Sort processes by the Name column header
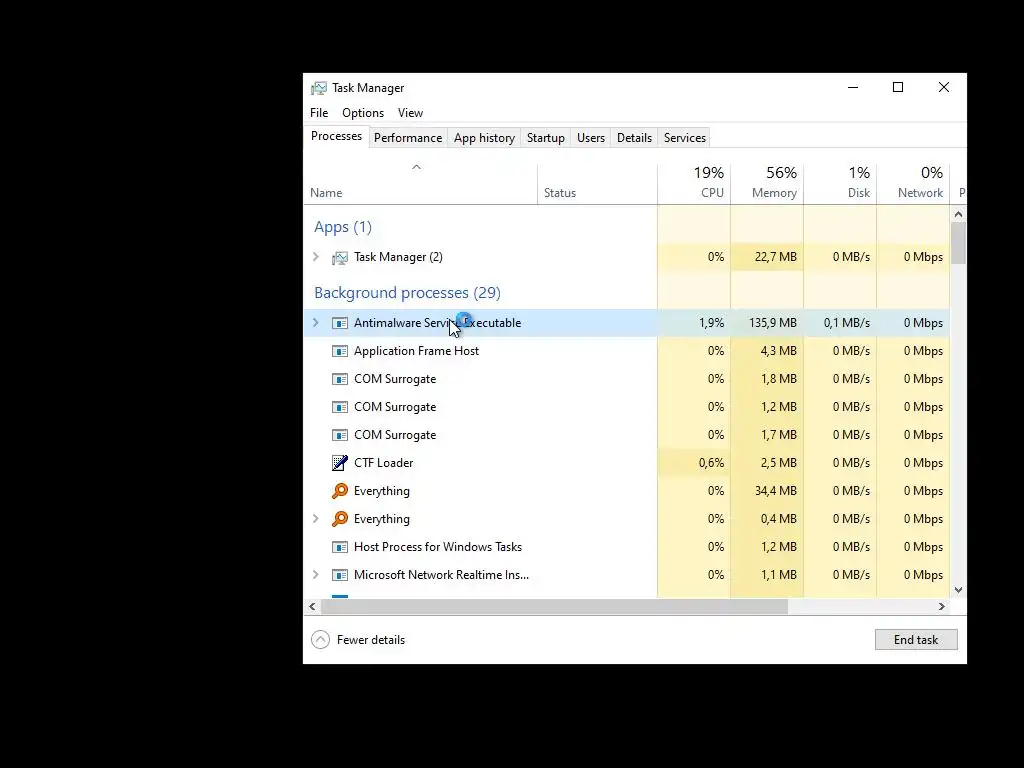 [x=420, y=184]
